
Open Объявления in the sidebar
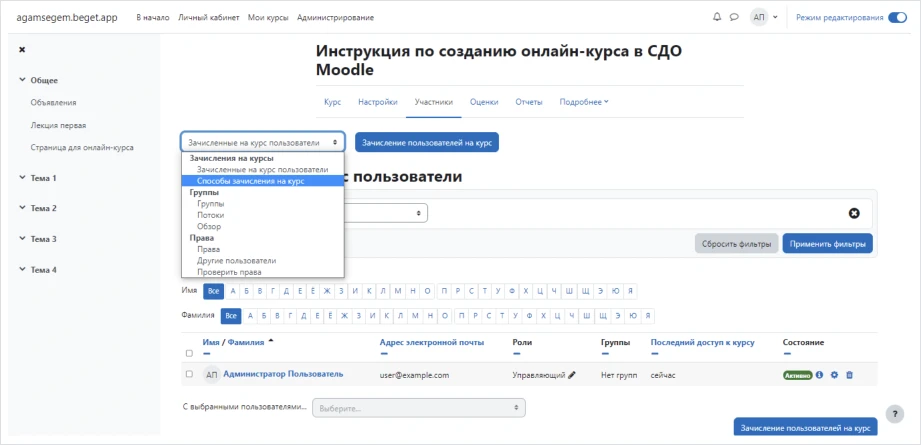point(53,102)
